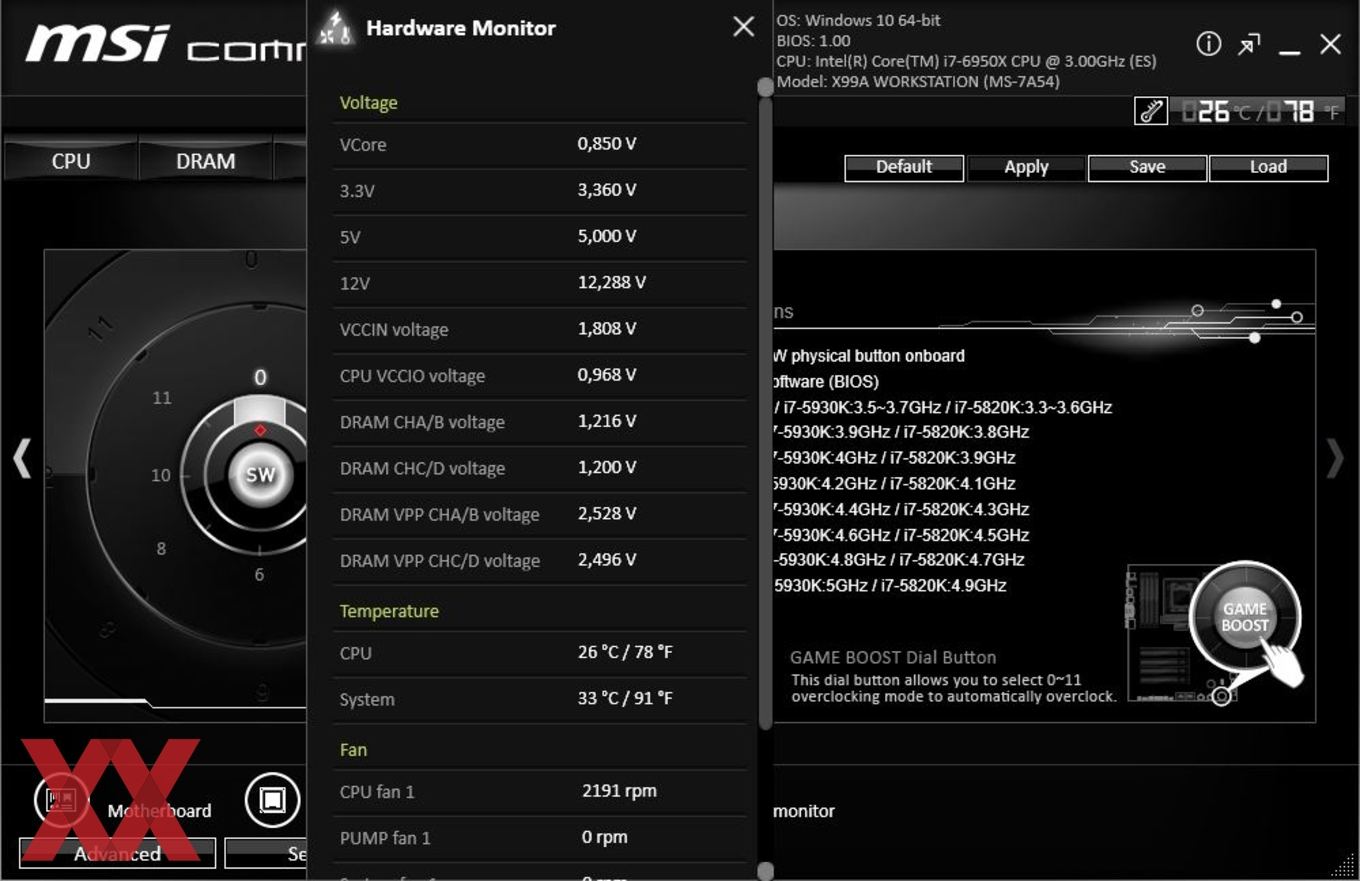Go to previous page with left arrow
The width and height of the screenshot is (1360, 881).
coord(21,458)
